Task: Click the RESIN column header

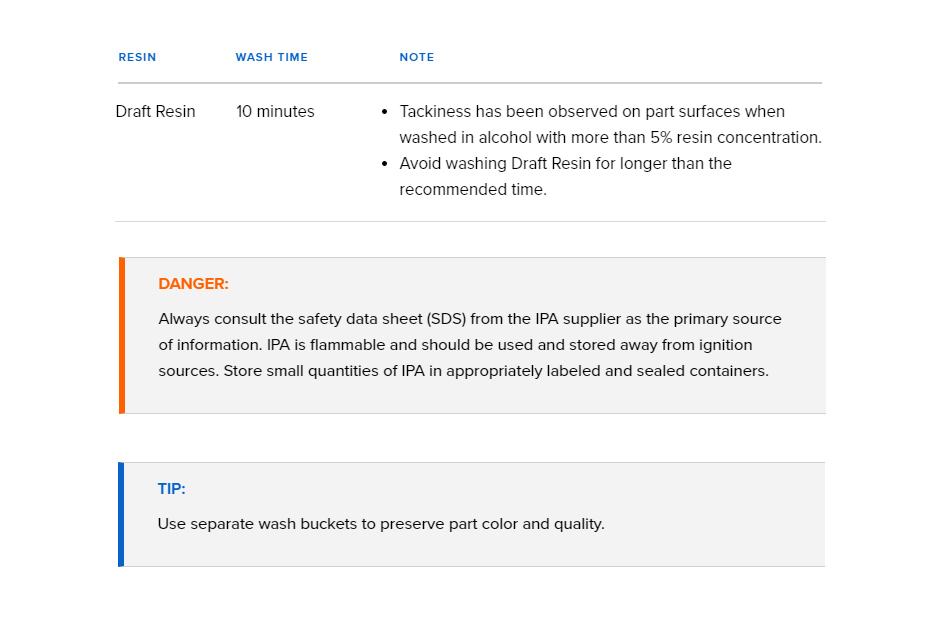Action: click(137, 57)
